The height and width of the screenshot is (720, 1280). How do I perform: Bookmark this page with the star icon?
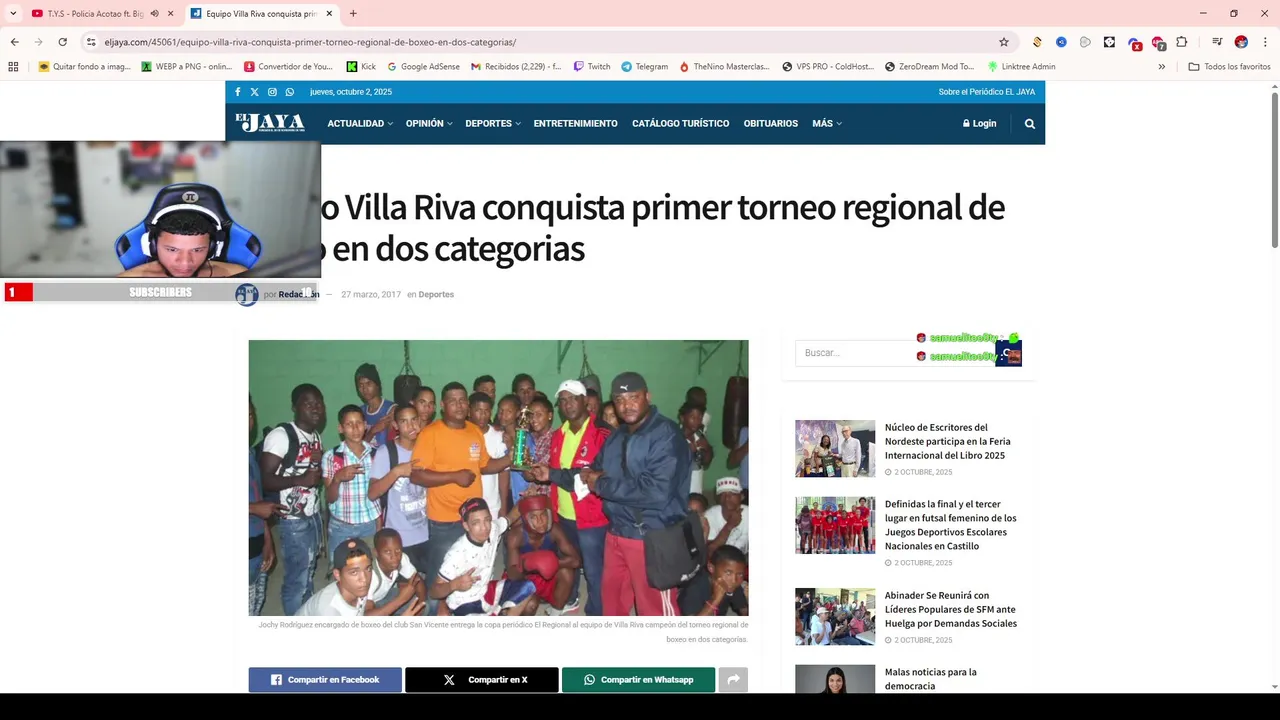pos(1004,42)
